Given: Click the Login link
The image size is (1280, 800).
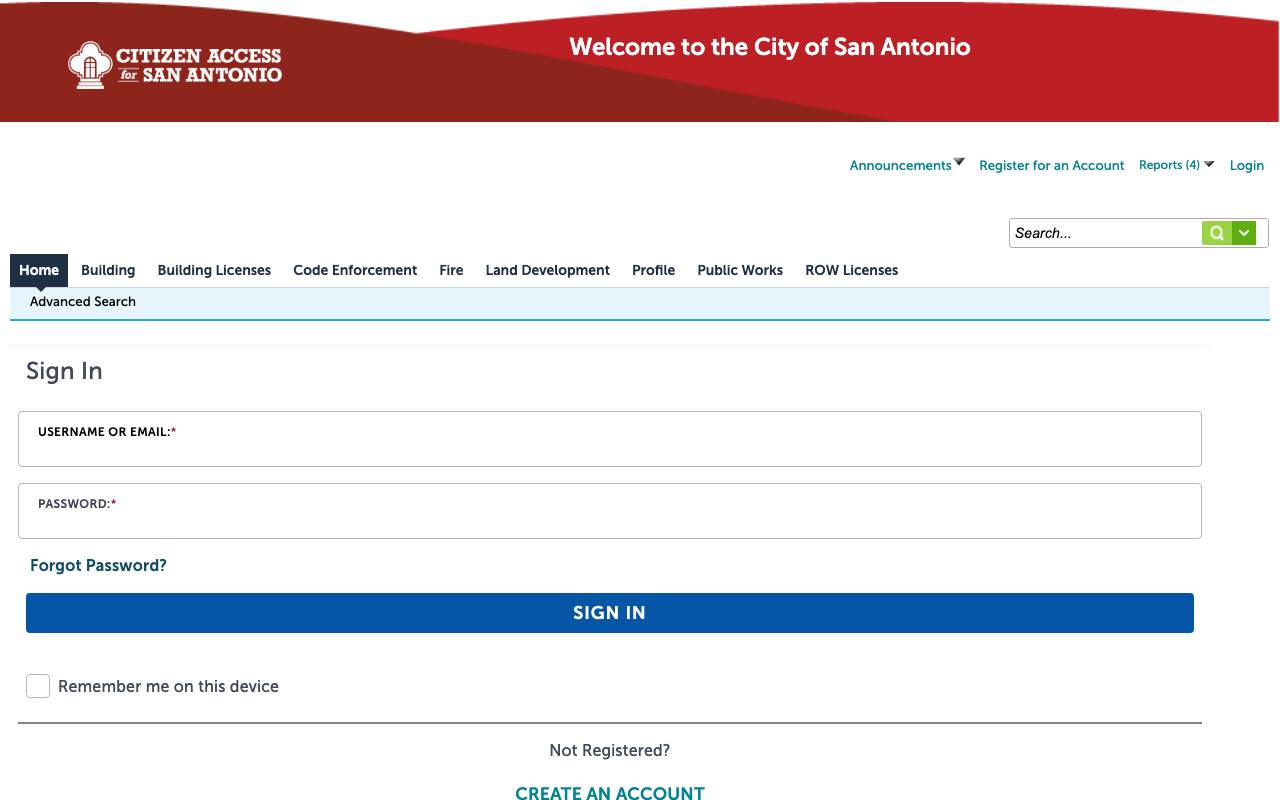Looking at the screenshot, I should [1246, 165].
